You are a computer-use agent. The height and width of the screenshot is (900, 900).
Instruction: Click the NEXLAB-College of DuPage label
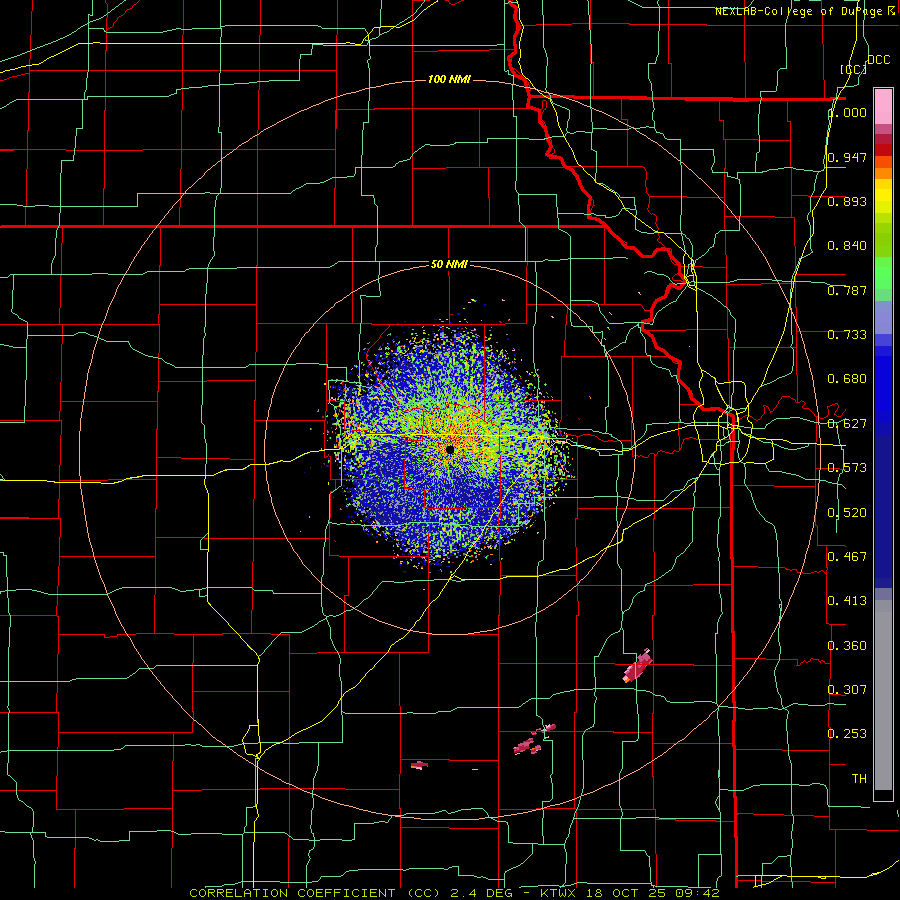tap(804, 11)
